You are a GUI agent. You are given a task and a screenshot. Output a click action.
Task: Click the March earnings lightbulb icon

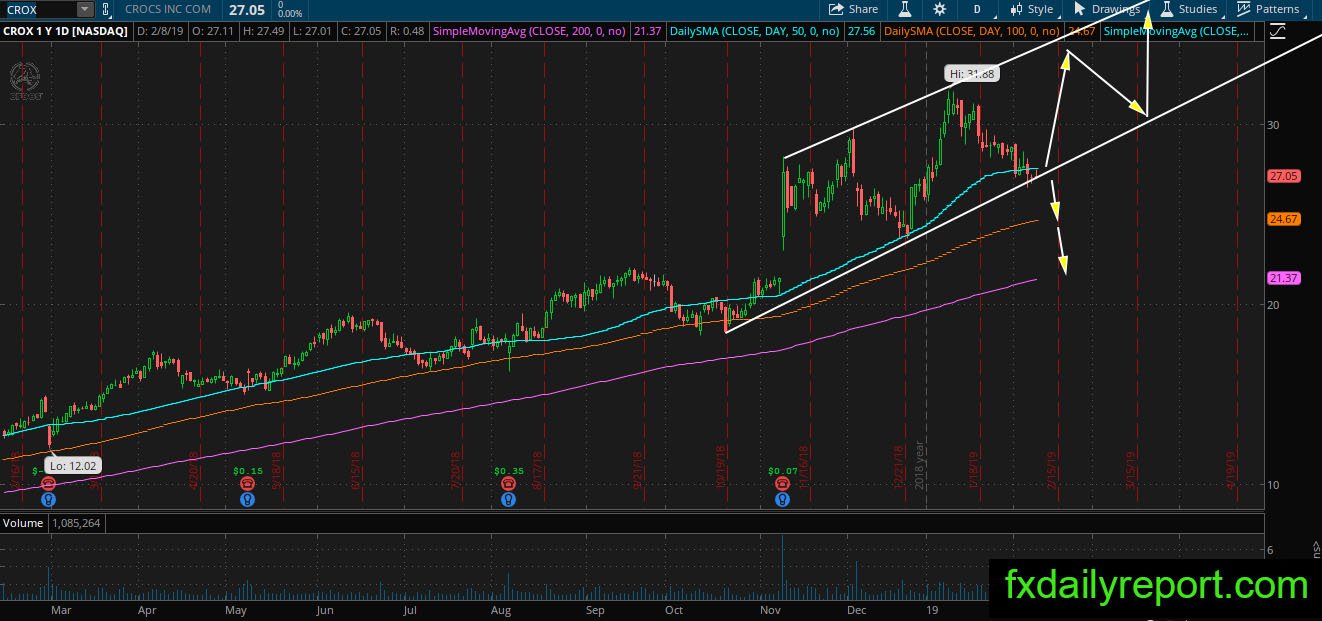[x=48, y=498]
